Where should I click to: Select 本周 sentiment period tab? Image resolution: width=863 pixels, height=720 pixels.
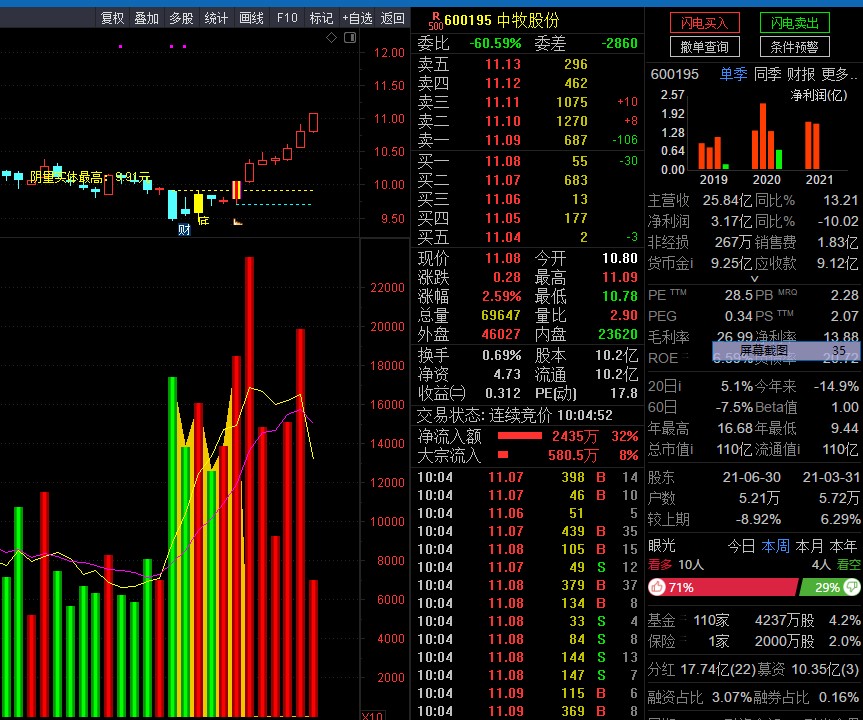click(775, 546)
